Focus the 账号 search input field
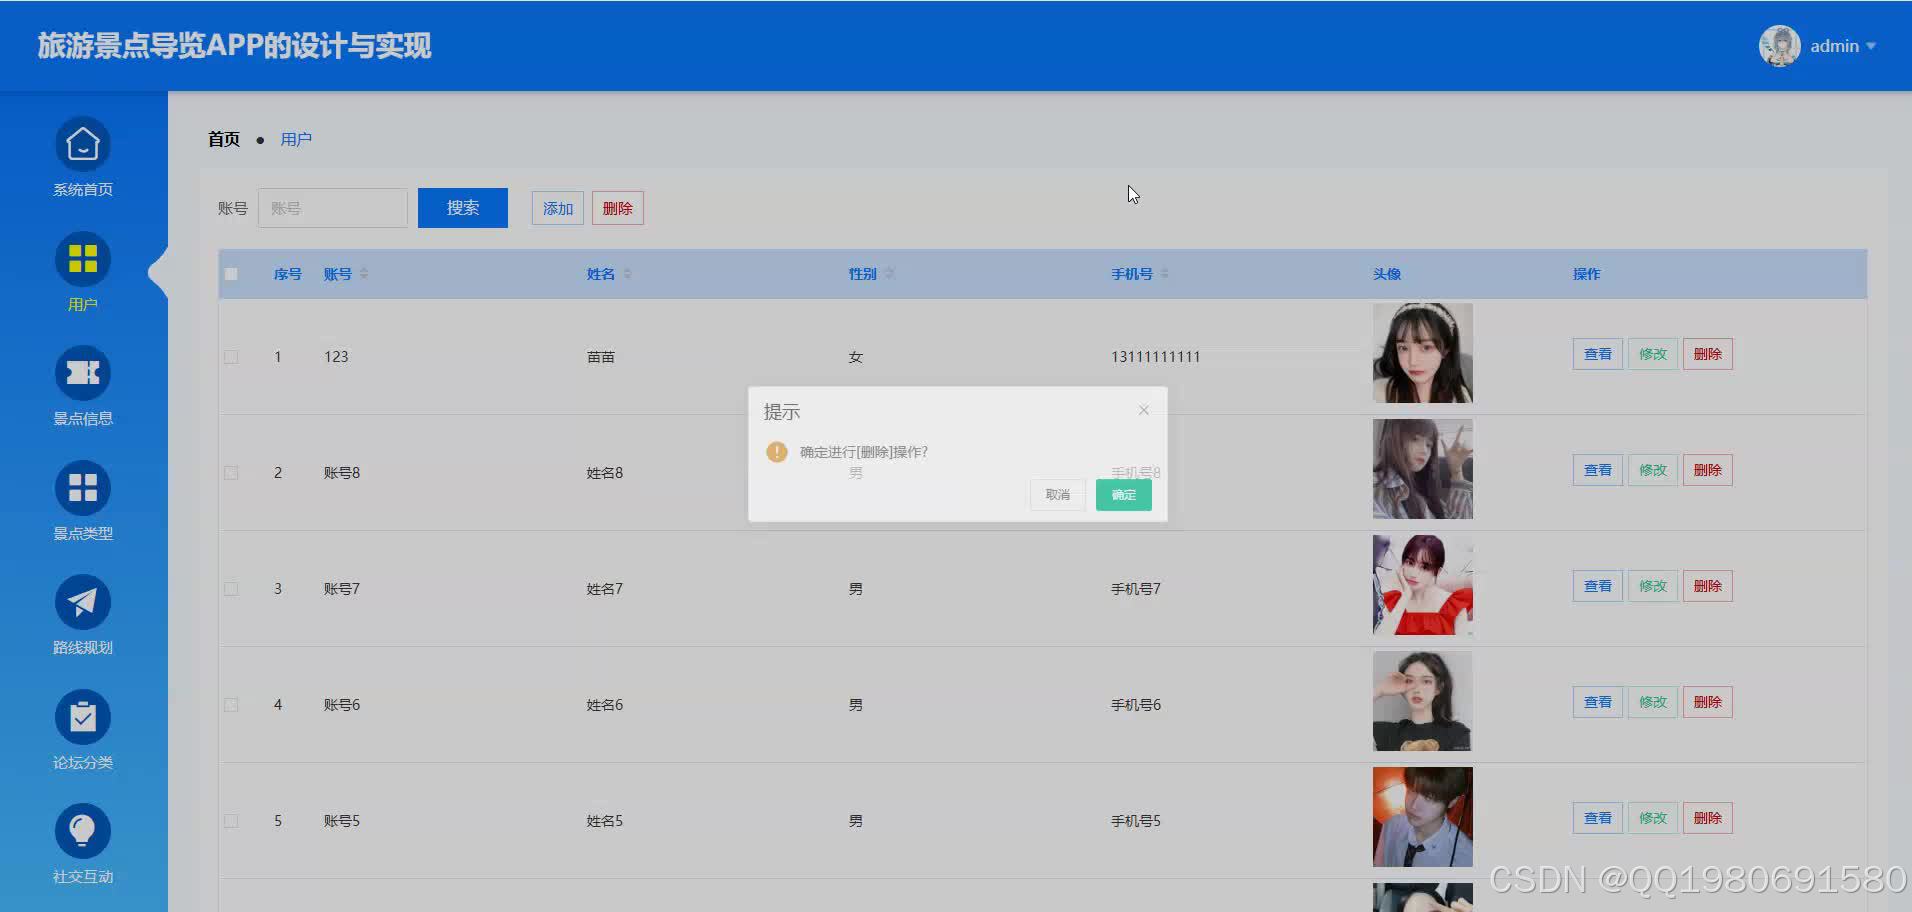Screen dimensions: 1912x912 333,208
